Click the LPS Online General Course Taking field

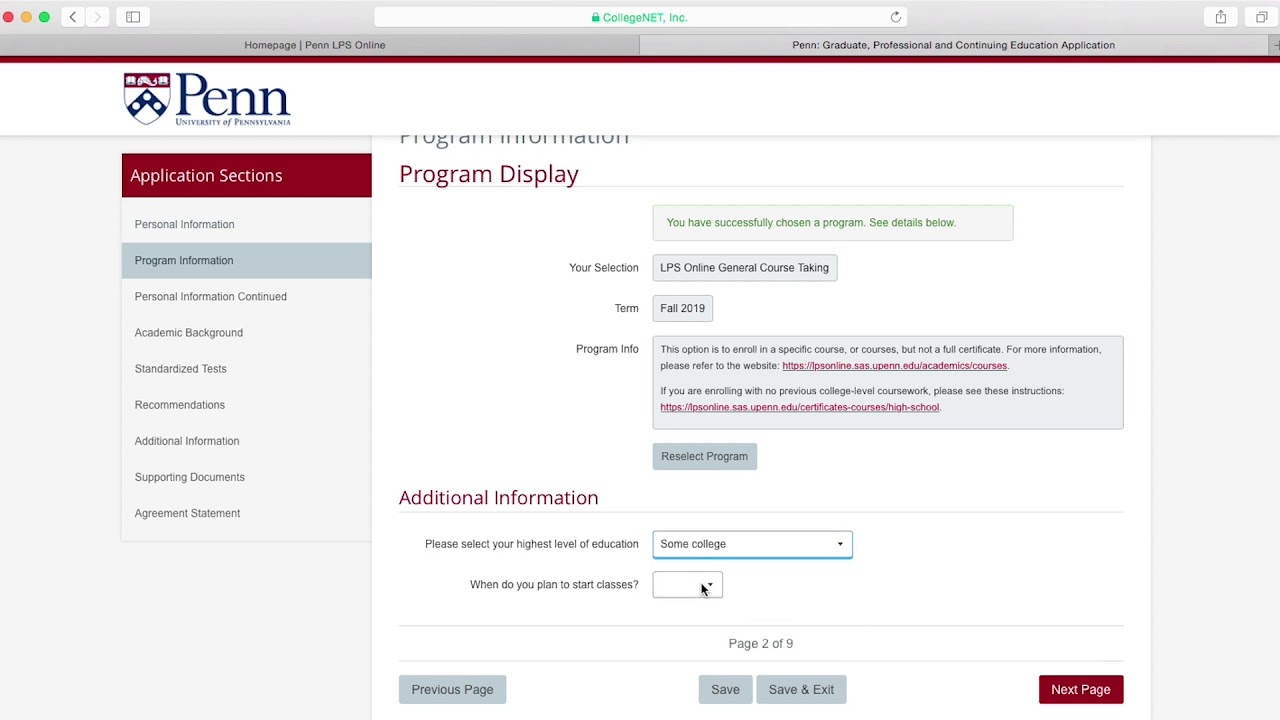744,268
